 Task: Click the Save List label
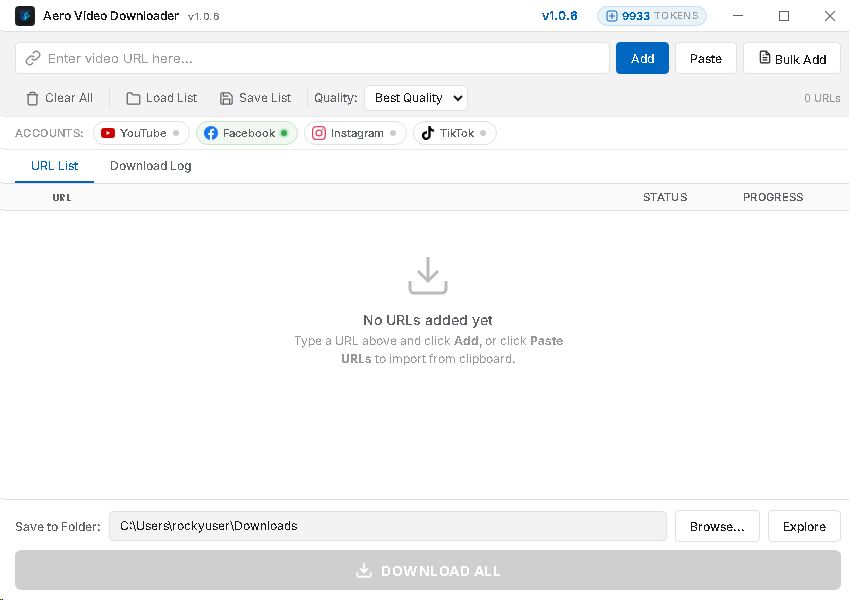click(x=265, y=98)
